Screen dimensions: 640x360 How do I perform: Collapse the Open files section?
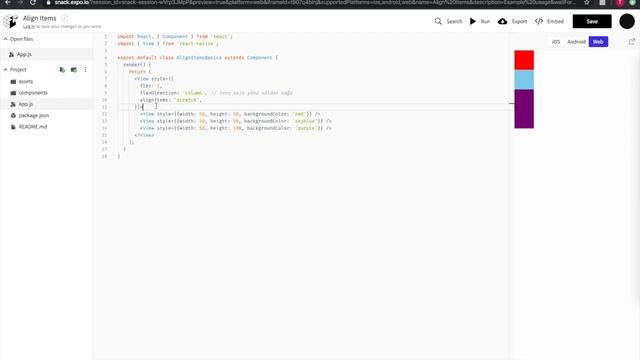[x=5, y=39]
